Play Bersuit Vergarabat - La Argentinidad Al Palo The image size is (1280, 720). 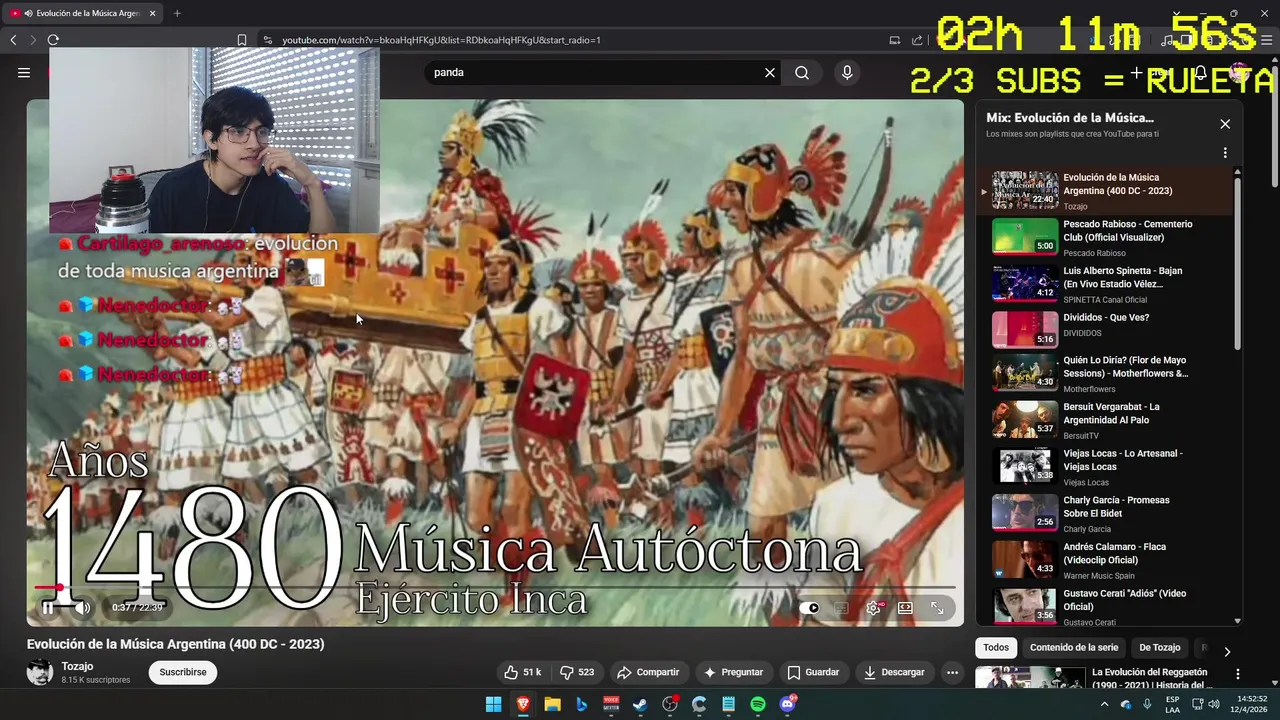1106,420
